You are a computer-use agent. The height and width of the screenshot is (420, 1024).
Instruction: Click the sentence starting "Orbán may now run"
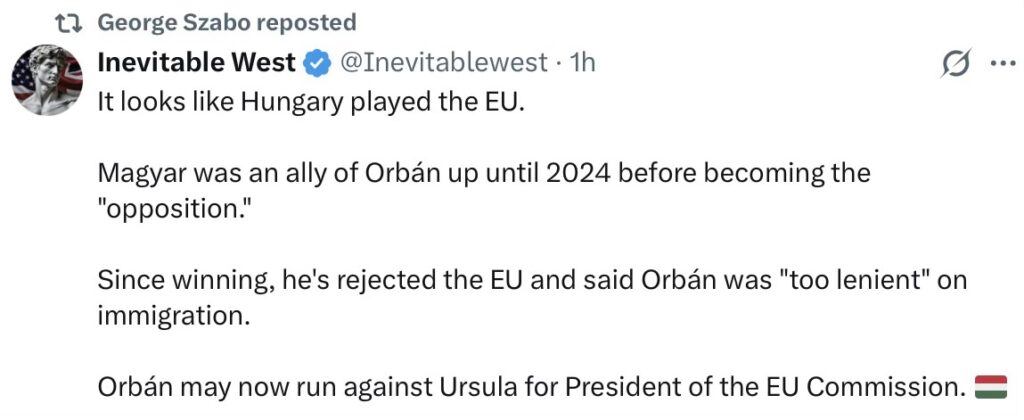coord(535,385)
